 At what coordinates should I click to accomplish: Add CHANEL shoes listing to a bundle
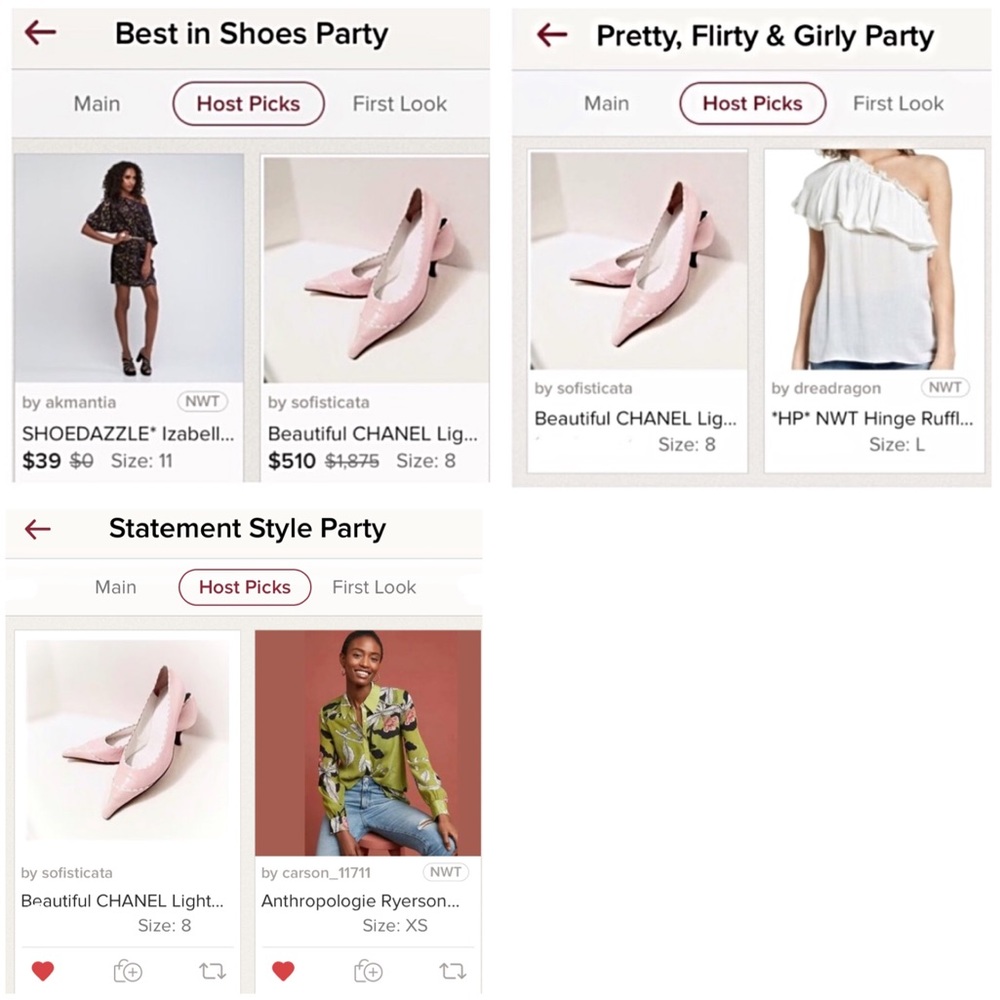pos(128,970)
